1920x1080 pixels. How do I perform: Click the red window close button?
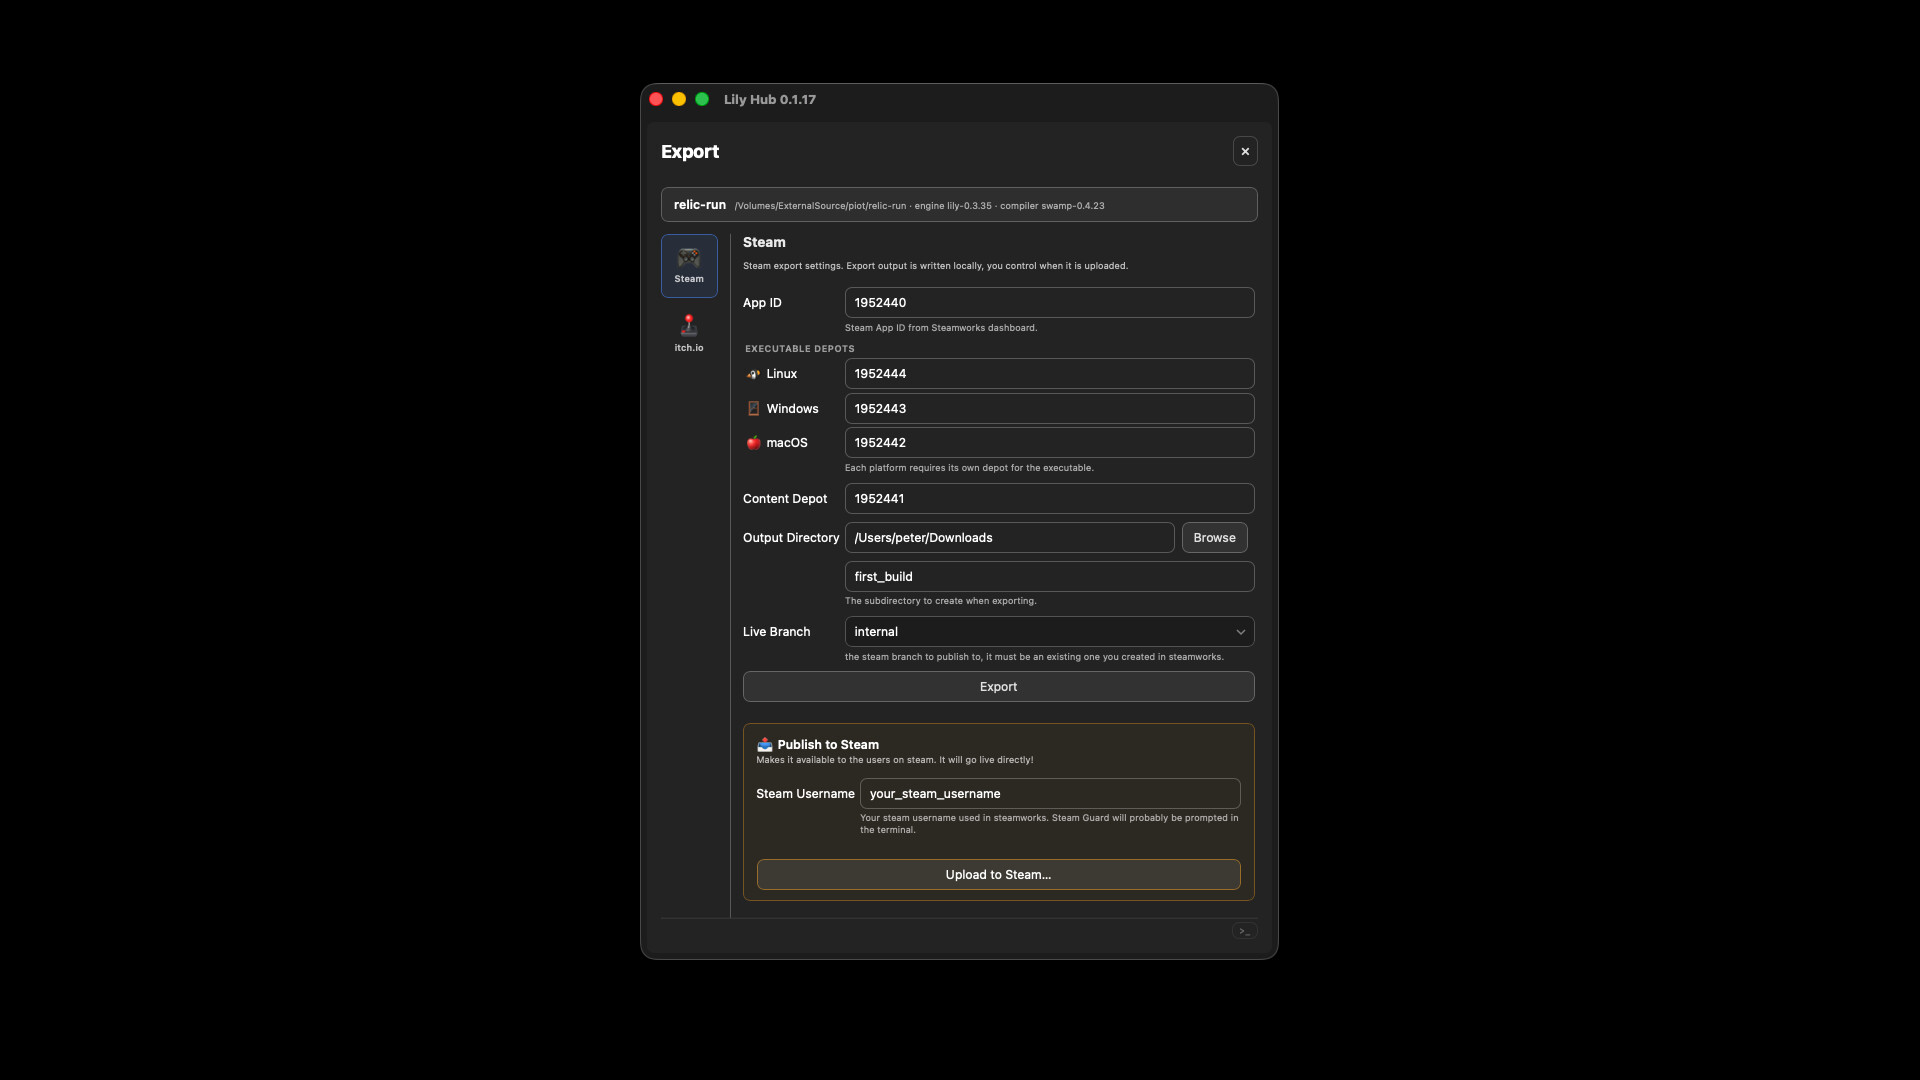[656, 99]
